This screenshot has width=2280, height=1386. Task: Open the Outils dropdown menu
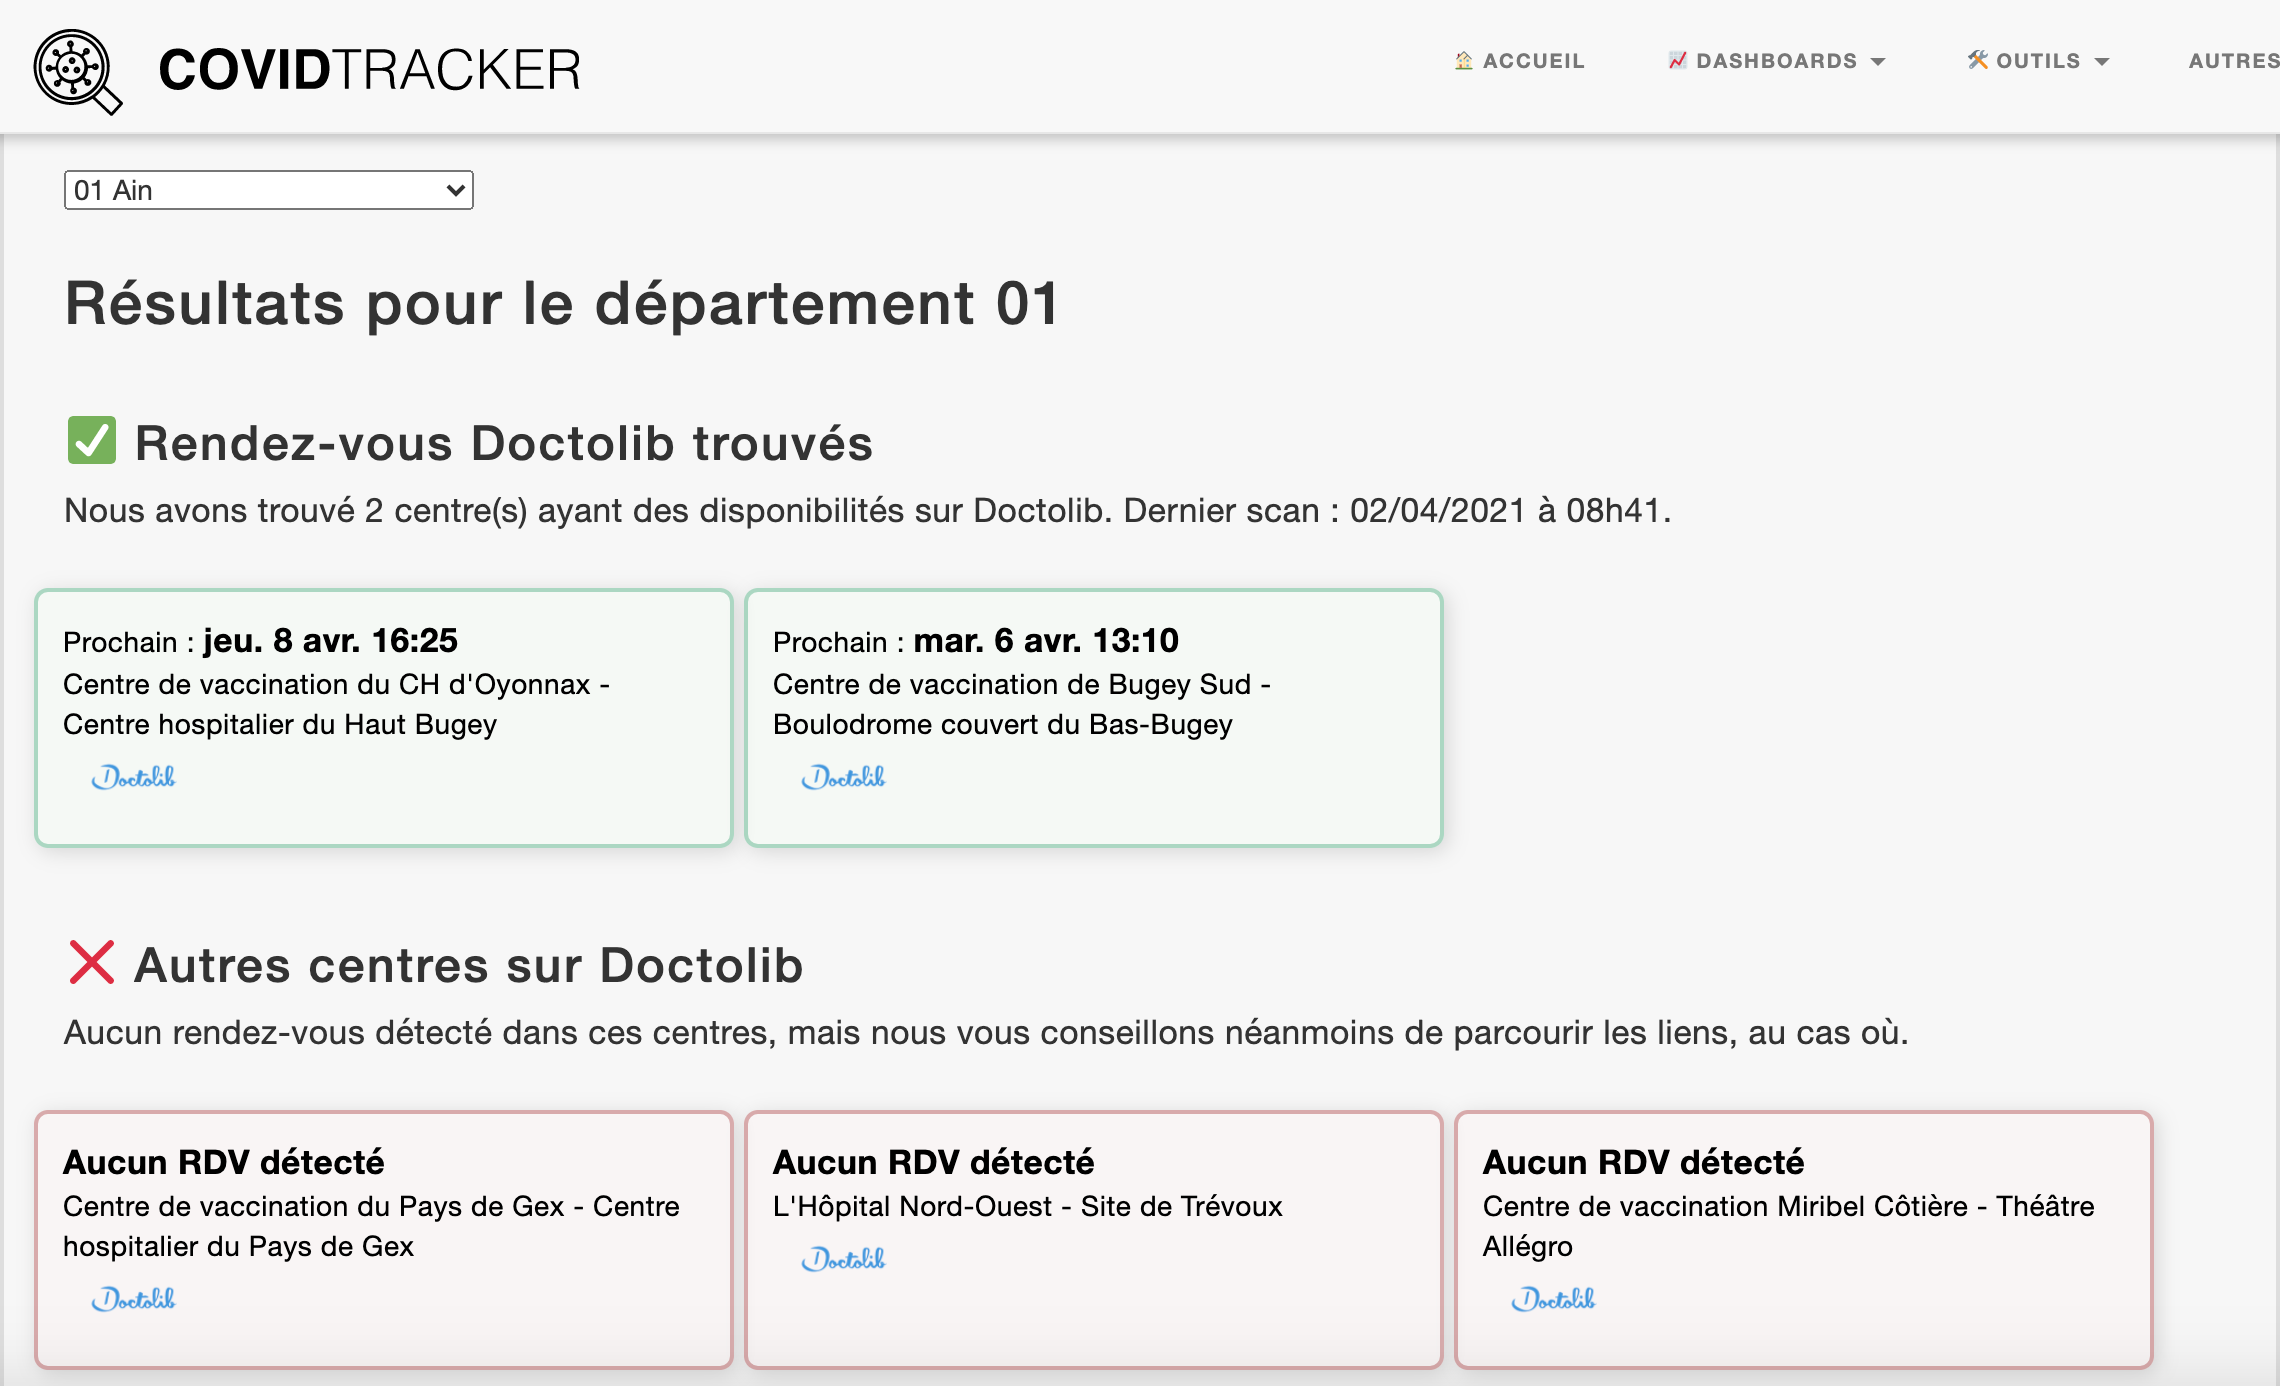coord(2038,61)
